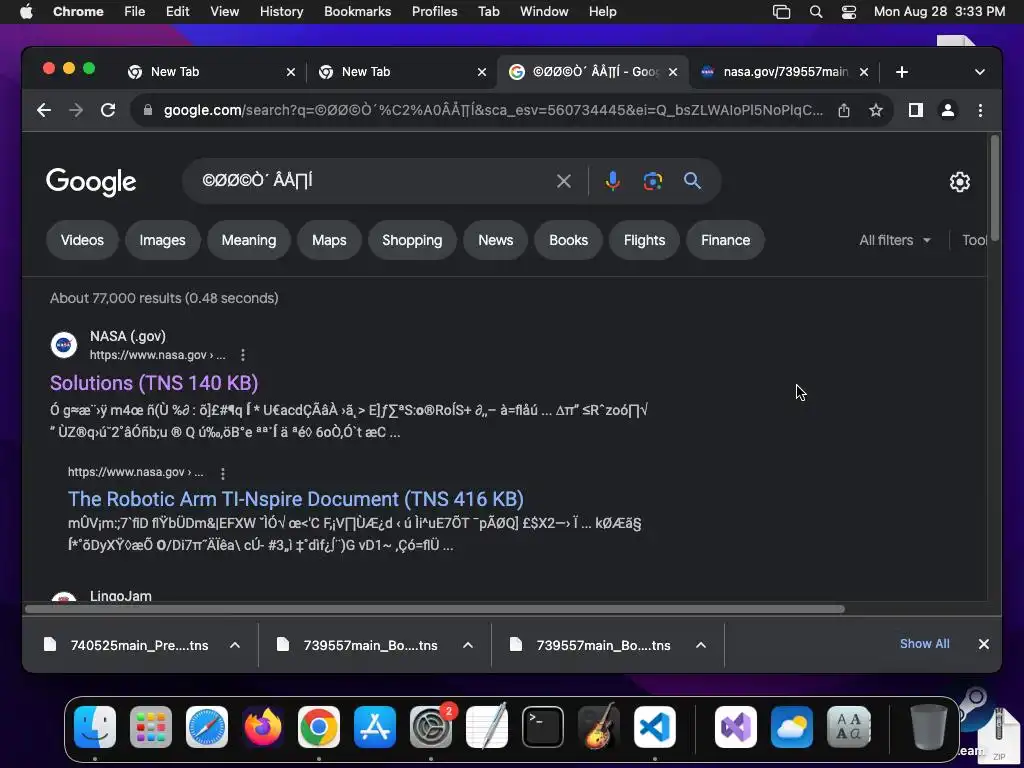The width and height of the screenshot is (1024, 768).
Task: Switch to the first New Tab
Action: click(x=209, y=72)
